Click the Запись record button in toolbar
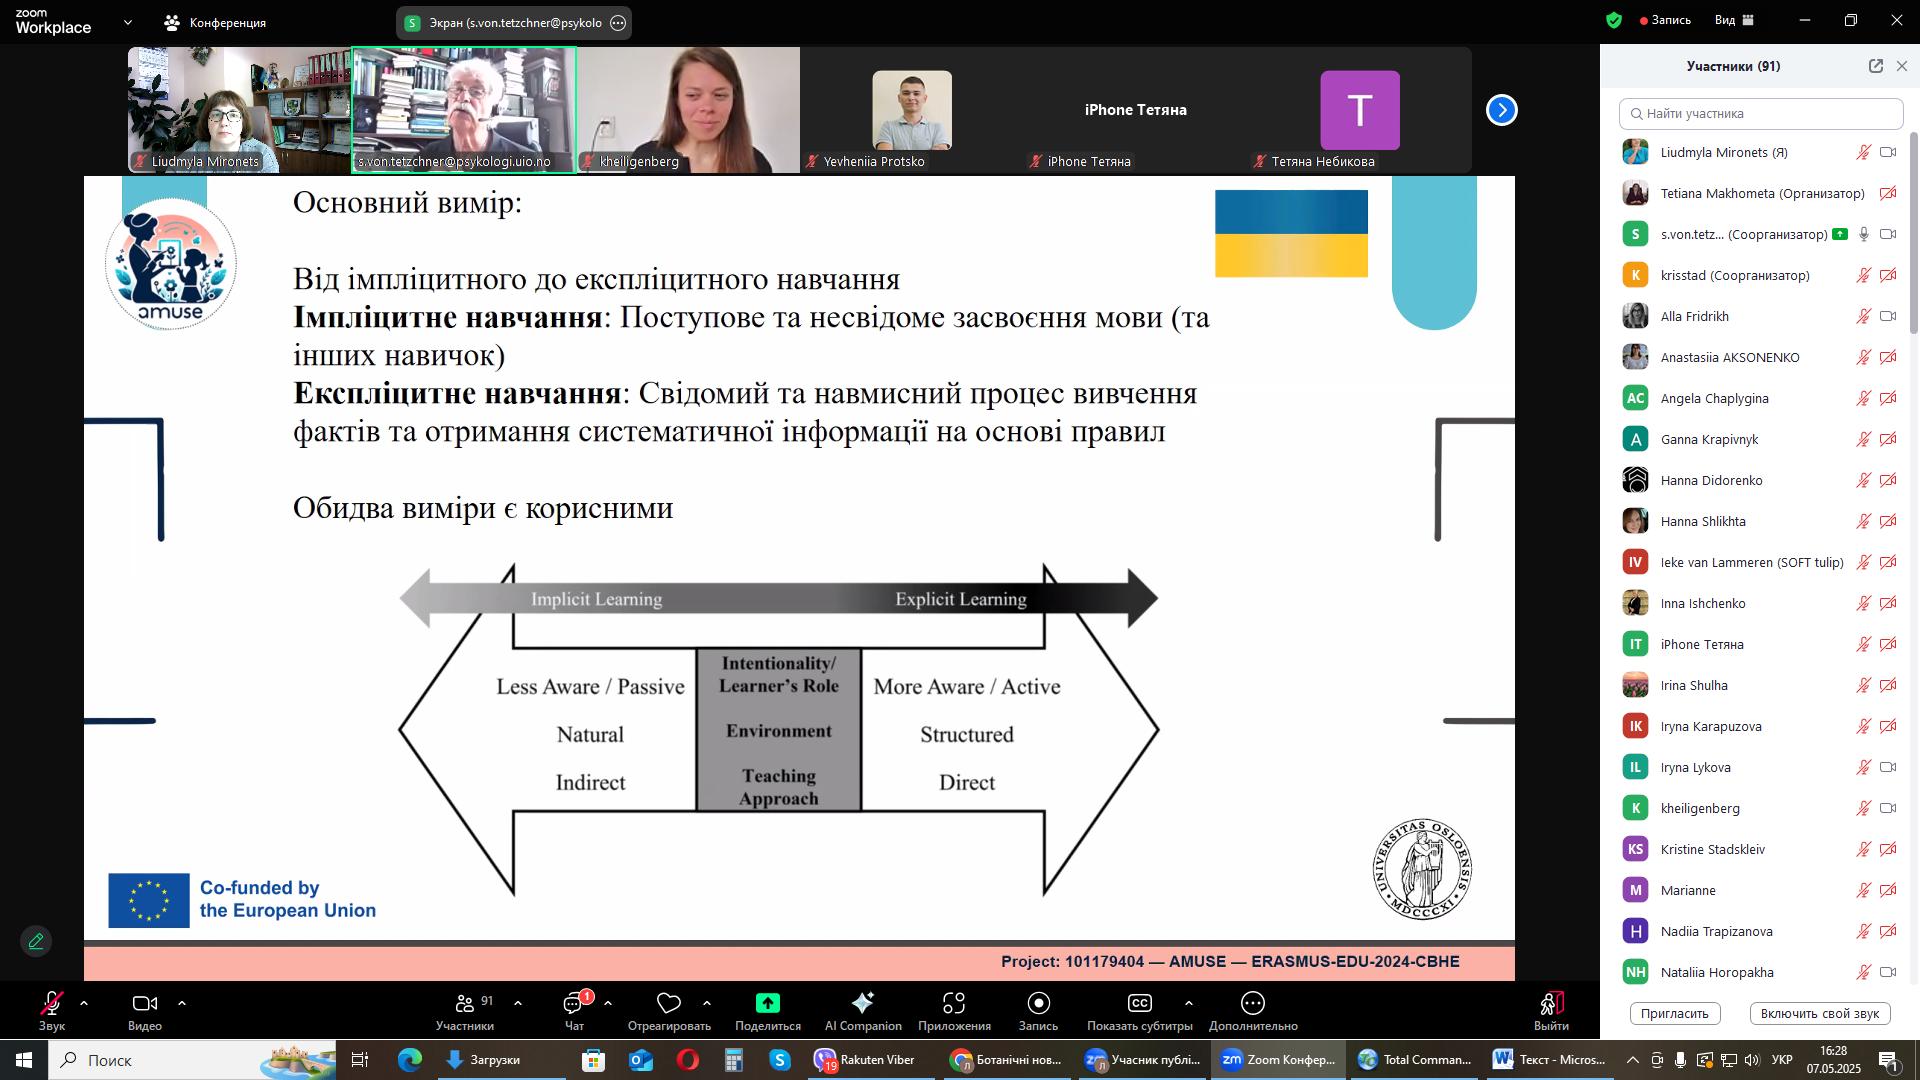This screenshot has width=1920, height=1080. (x=1038, y=1011)
